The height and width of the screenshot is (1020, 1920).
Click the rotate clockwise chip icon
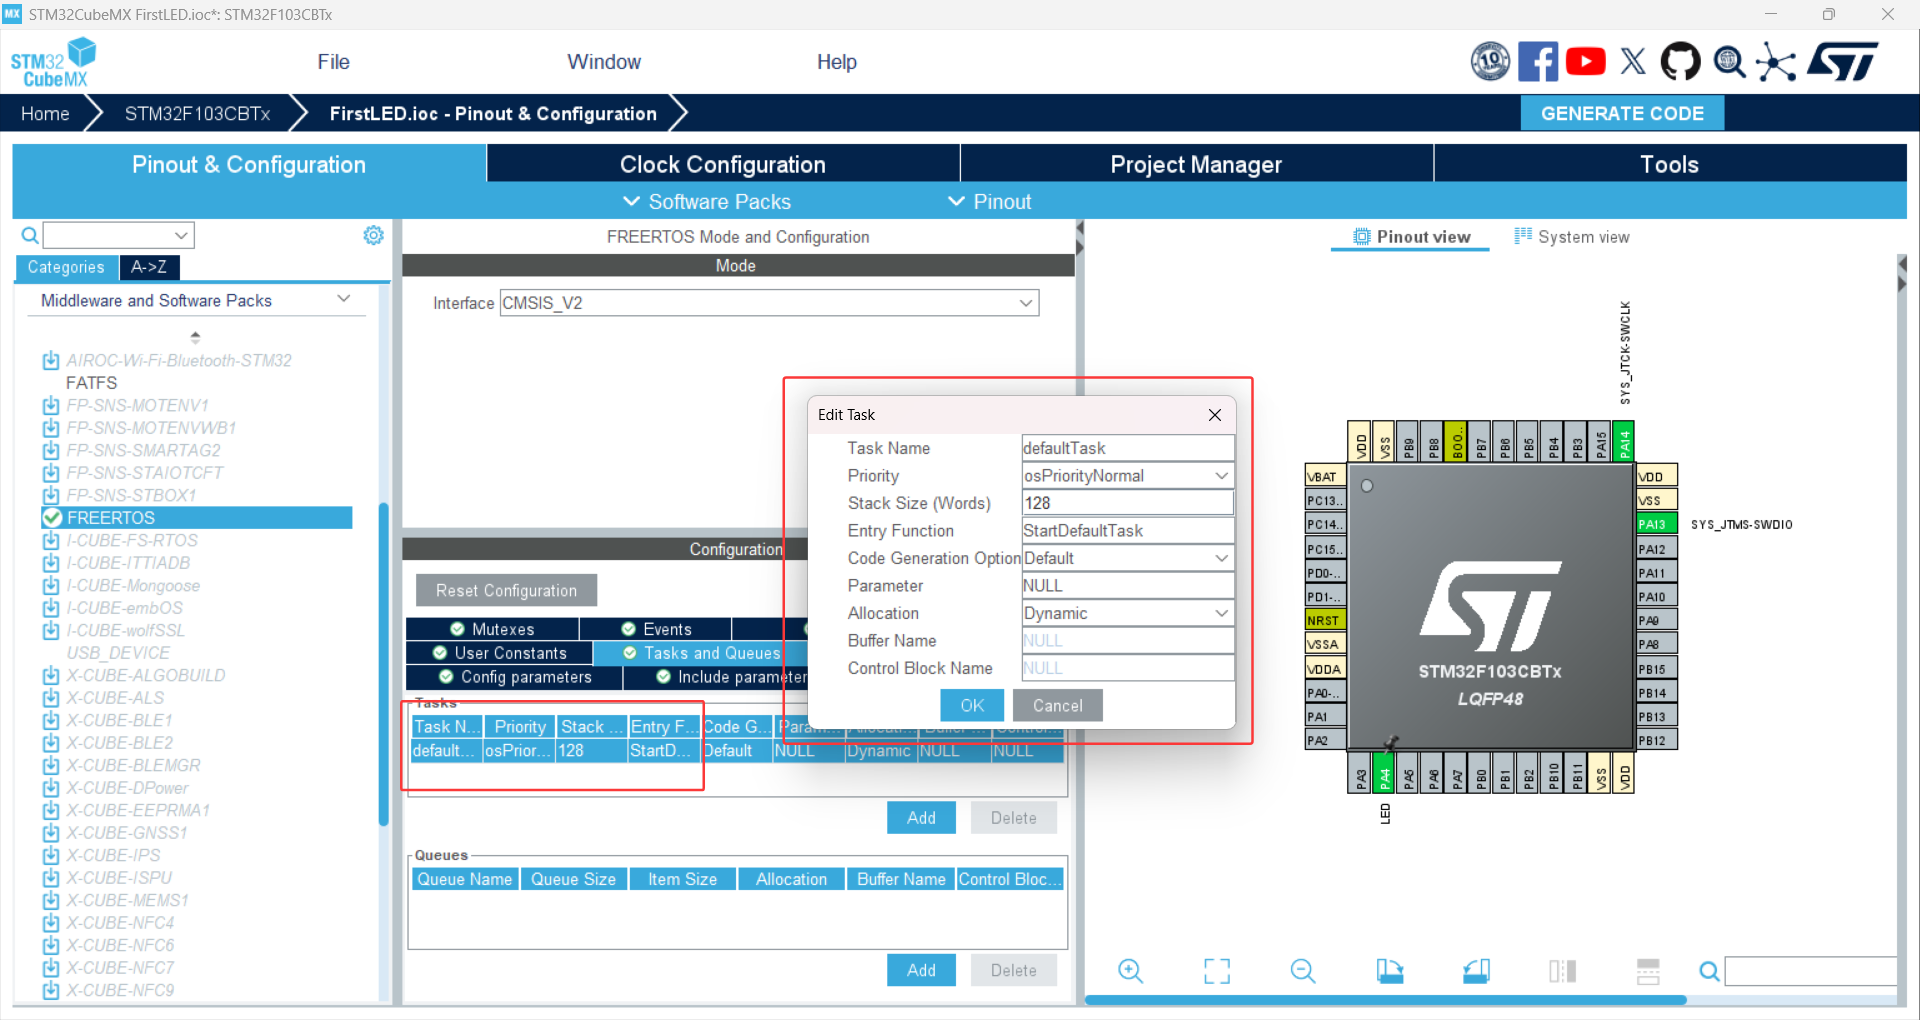click(1389, 971)
